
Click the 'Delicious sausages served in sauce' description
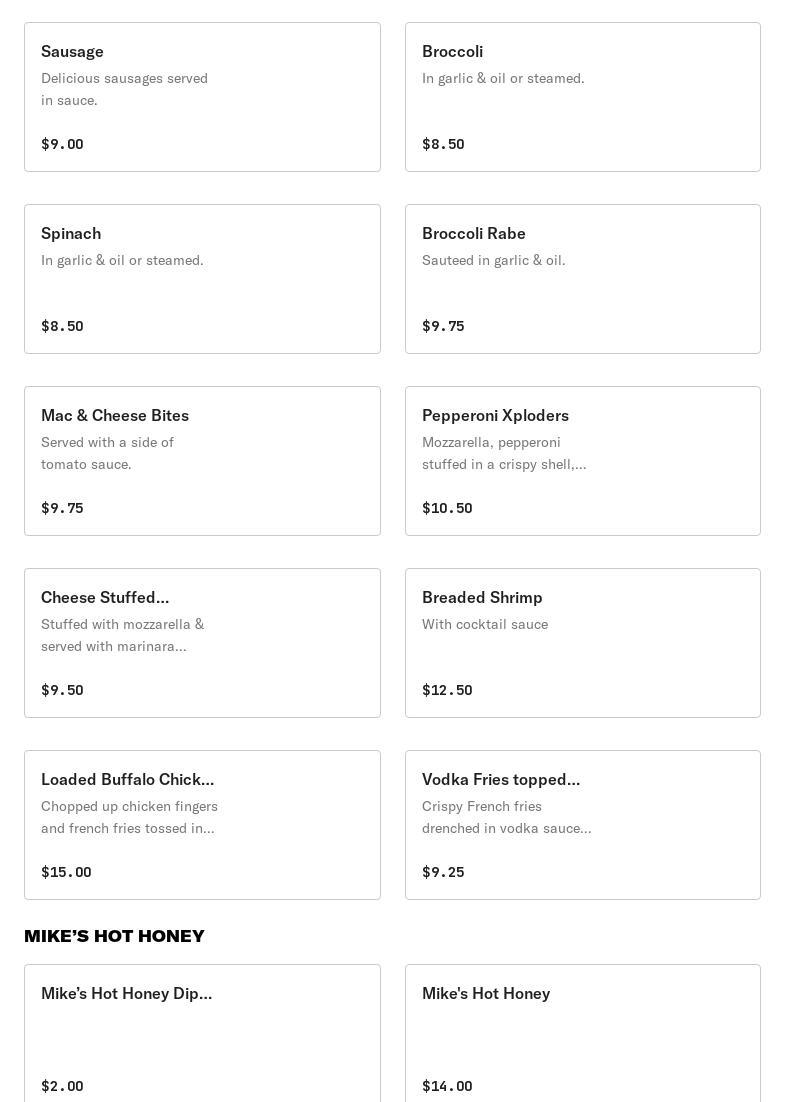click(124, 89)
